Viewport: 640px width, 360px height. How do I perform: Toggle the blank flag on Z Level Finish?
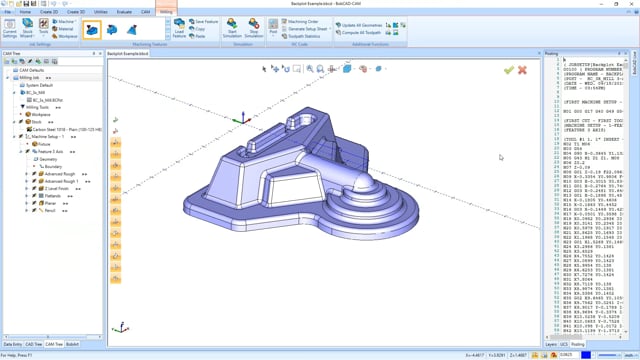34,189
